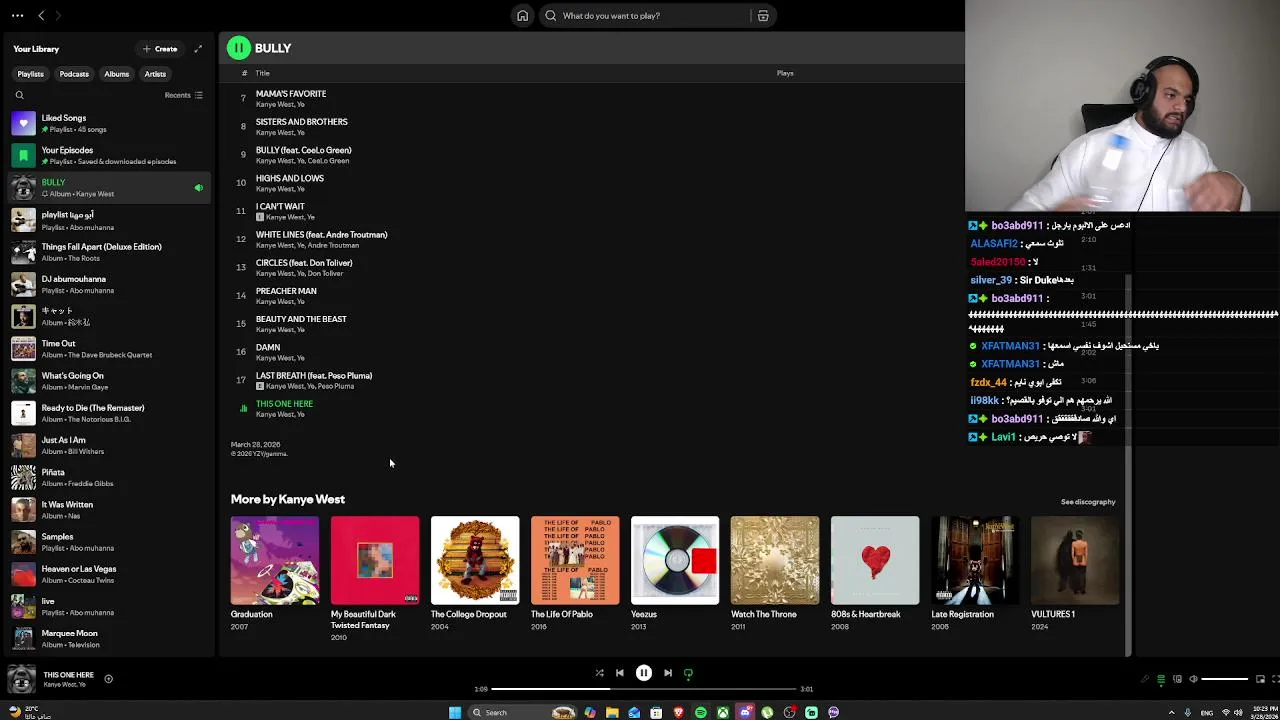Seek within the song progress bar

point(645,689)
